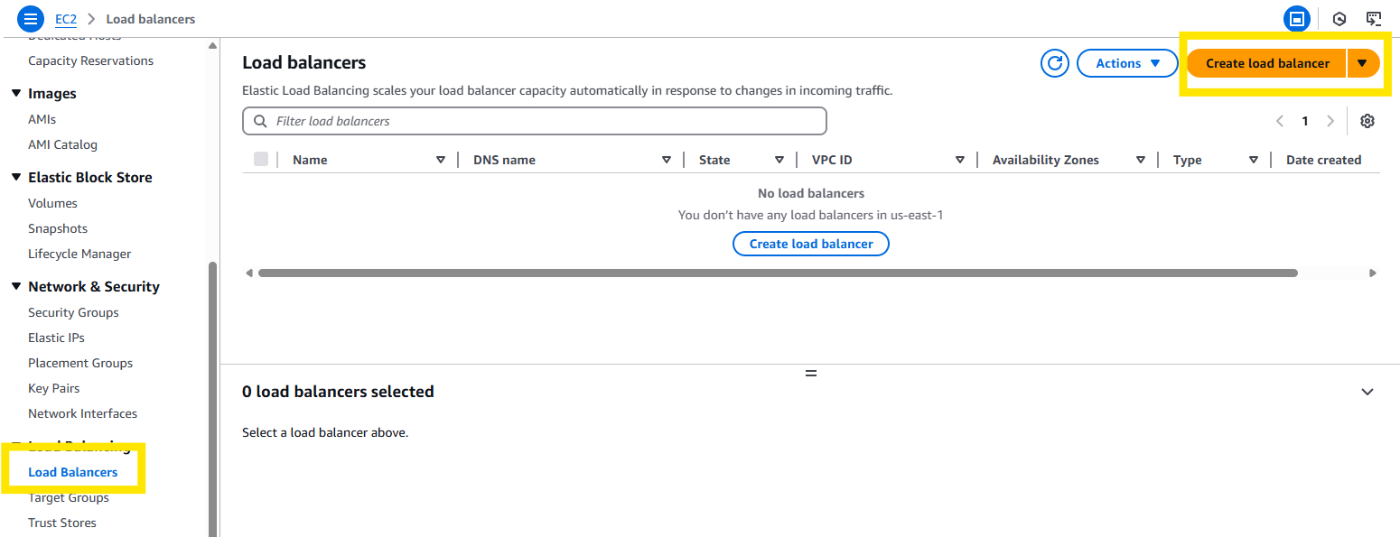Click the '0 load balancers selected' heading
Image resolution: width=1400 pixels, height=537 pixels.
pos(338,392)
